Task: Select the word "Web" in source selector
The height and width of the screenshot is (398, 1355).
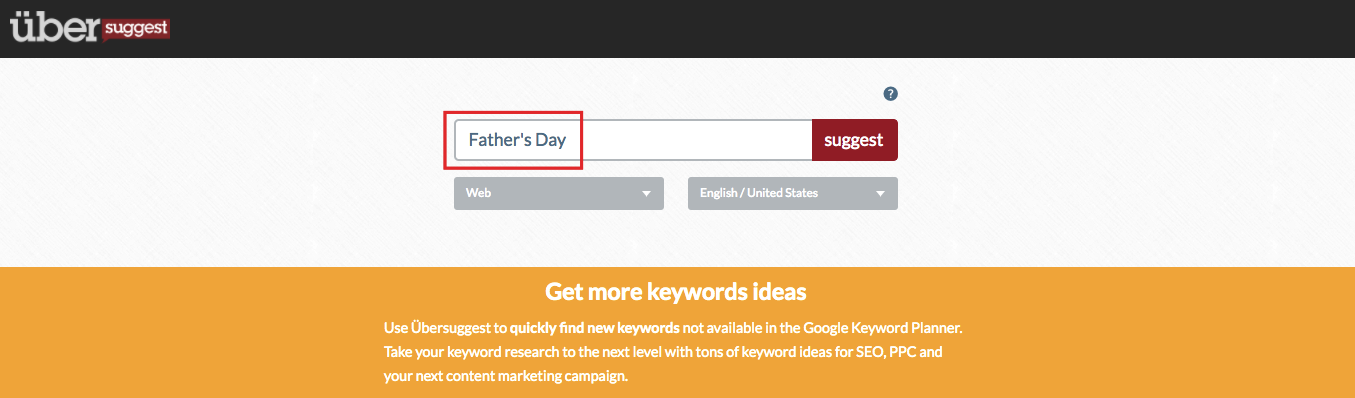Action: [478, 193]
